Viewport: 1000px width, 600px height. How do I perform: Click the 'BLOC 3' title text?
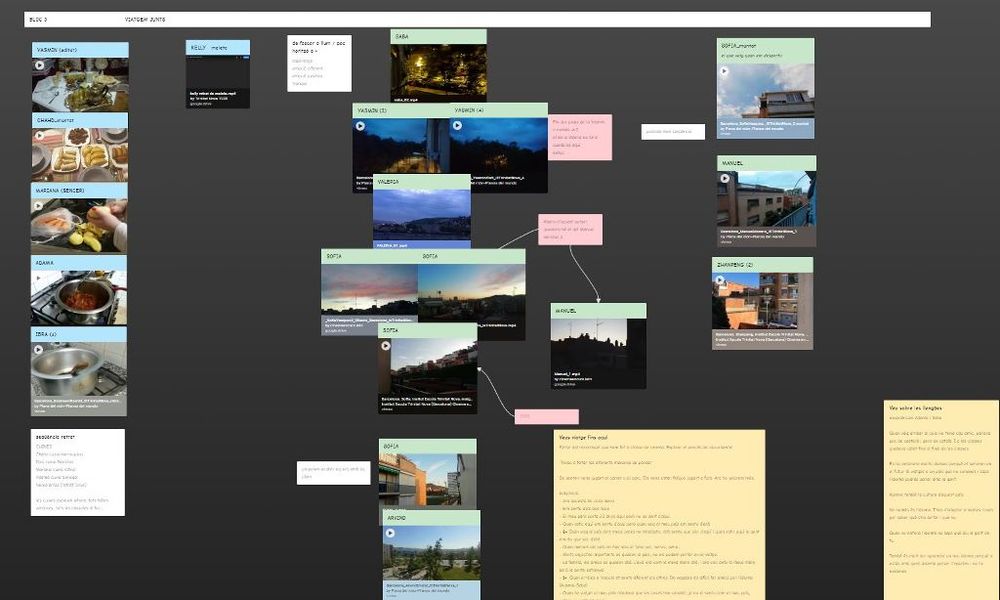click(x=38, y=20)
